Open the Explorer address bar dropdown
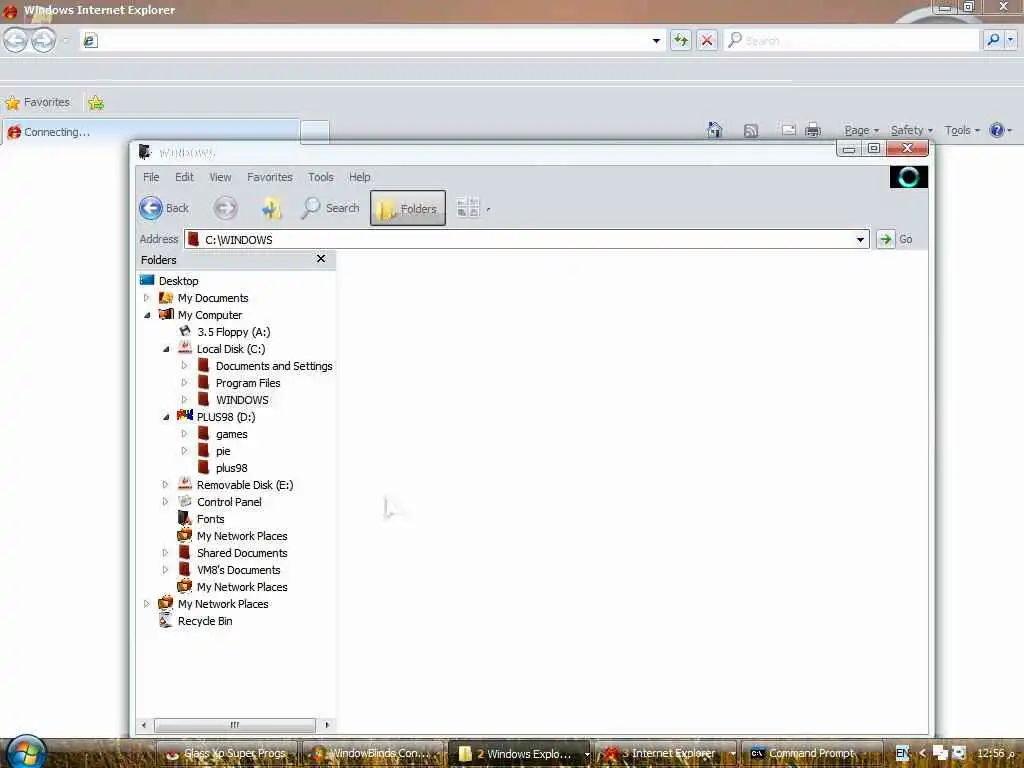The width and height of the screenshot is (1024, 768). tap(860, 240)
